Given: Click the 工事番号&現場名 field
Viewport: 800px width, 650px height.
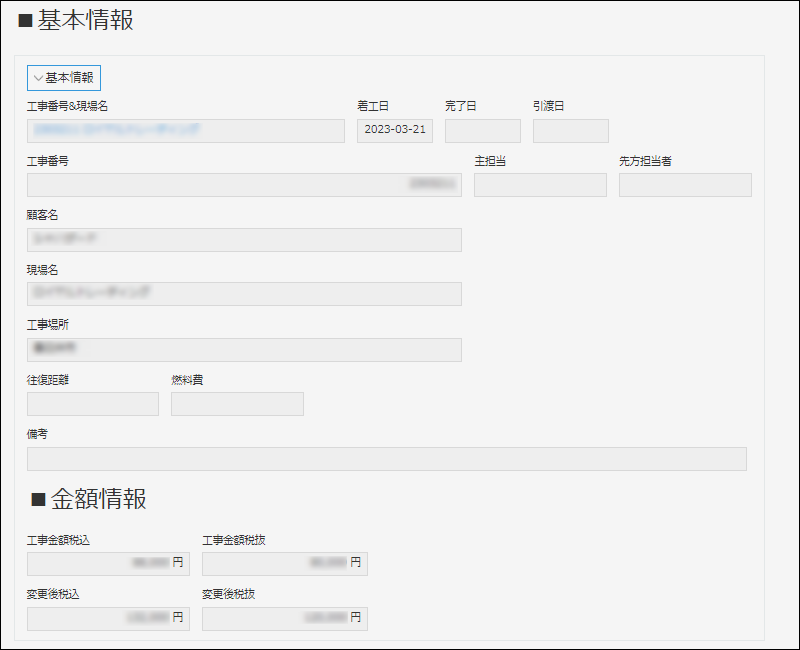Looking at the screenshot, I should tap(185, 131).
